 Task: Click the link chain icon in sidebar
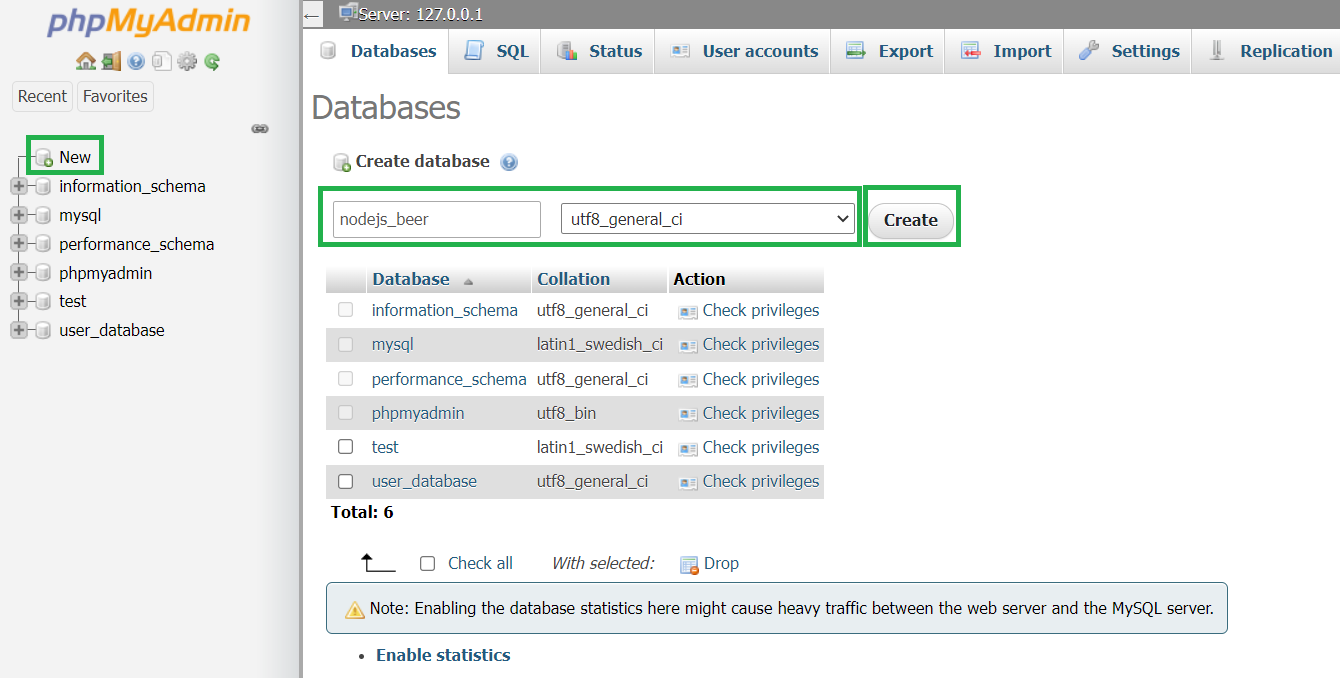(x=260, y=129)
